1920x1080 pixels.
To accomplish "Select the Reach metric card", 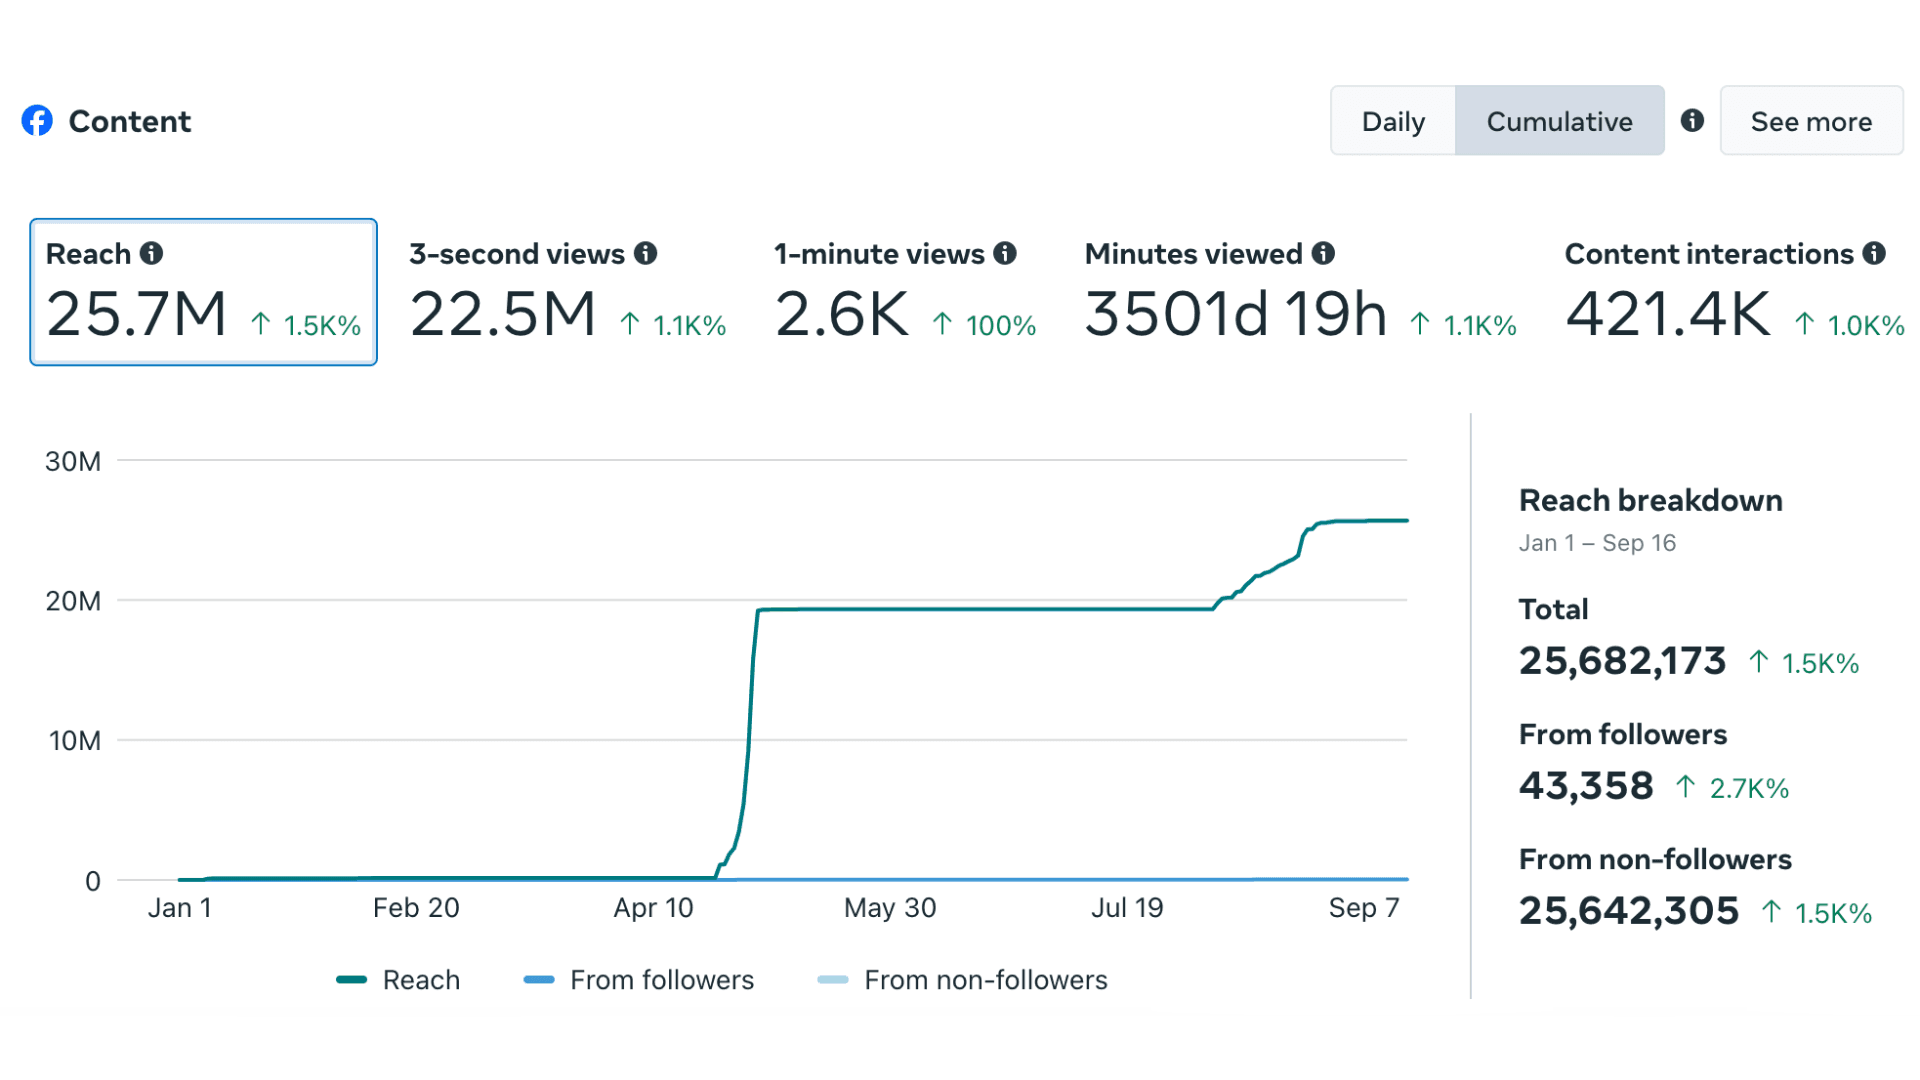I will click(203, 292).
